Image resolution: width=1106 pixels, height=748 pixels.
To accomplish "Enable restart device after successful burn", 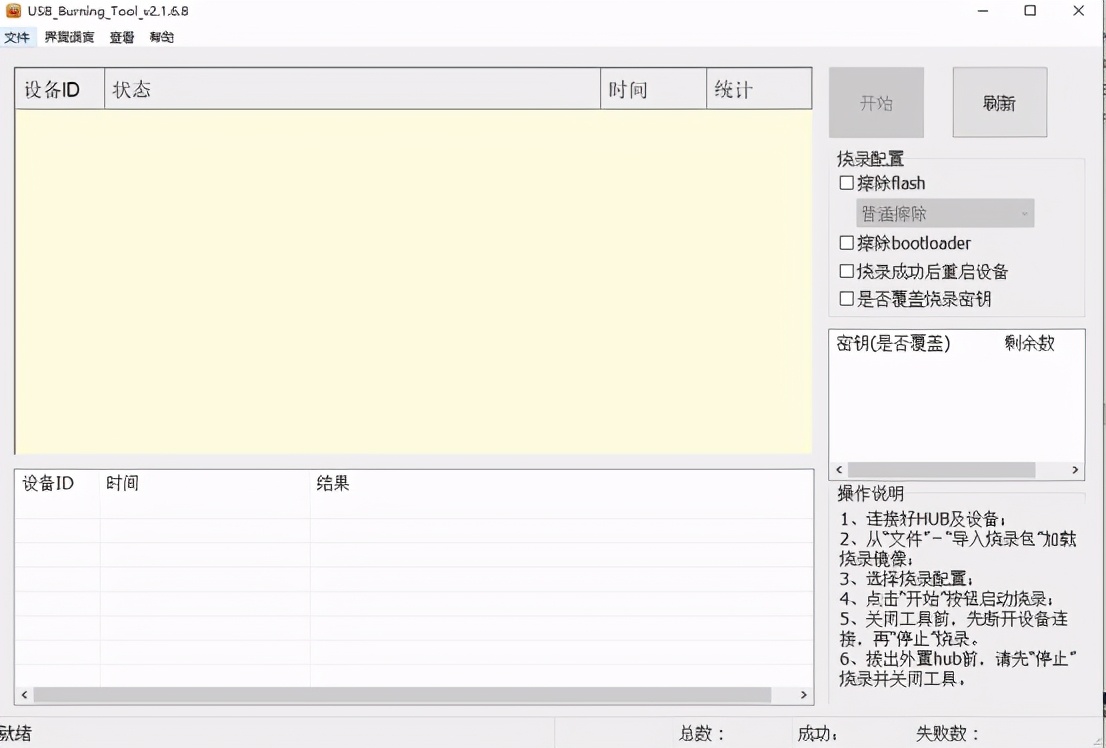I will [x=845, y=271].
